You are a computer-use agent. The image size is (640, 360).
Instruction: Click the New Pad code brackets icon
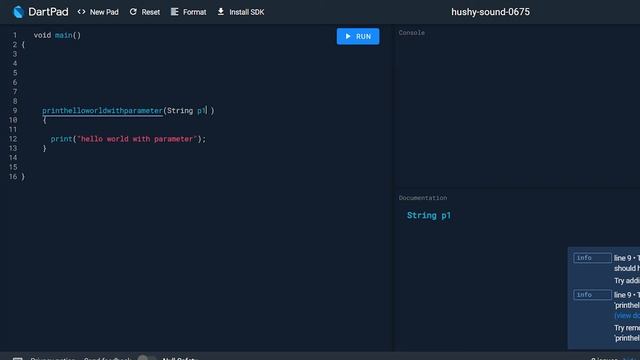coord(81,12)
